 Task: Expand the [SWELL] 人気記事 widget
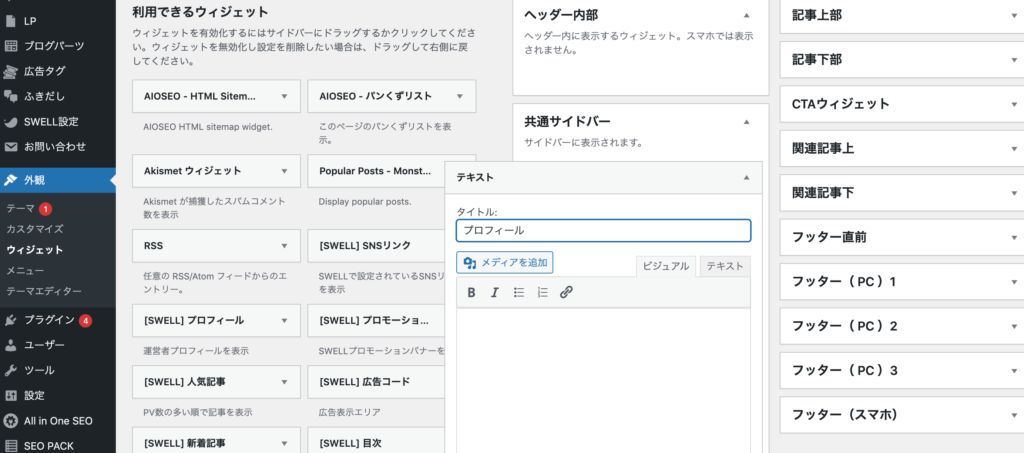pos(283,382)
